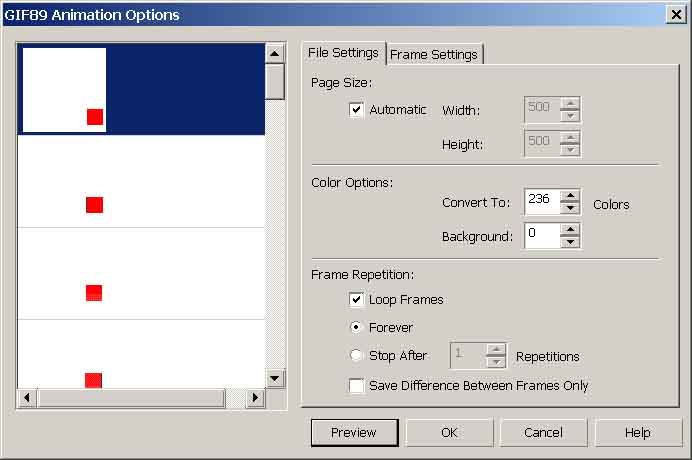
Task: Increase the Stop After repetitions value
Action: click(x=496, y=349)
